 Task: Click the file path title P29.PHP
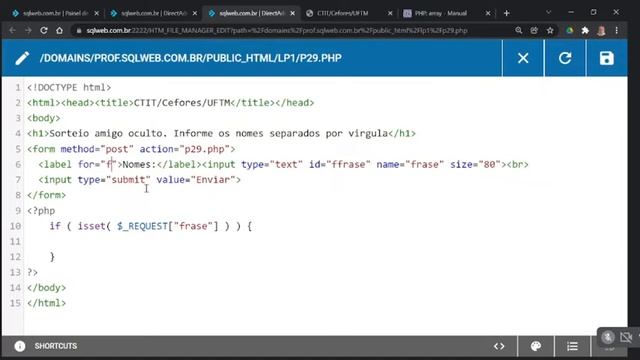(x=190, y=58)
